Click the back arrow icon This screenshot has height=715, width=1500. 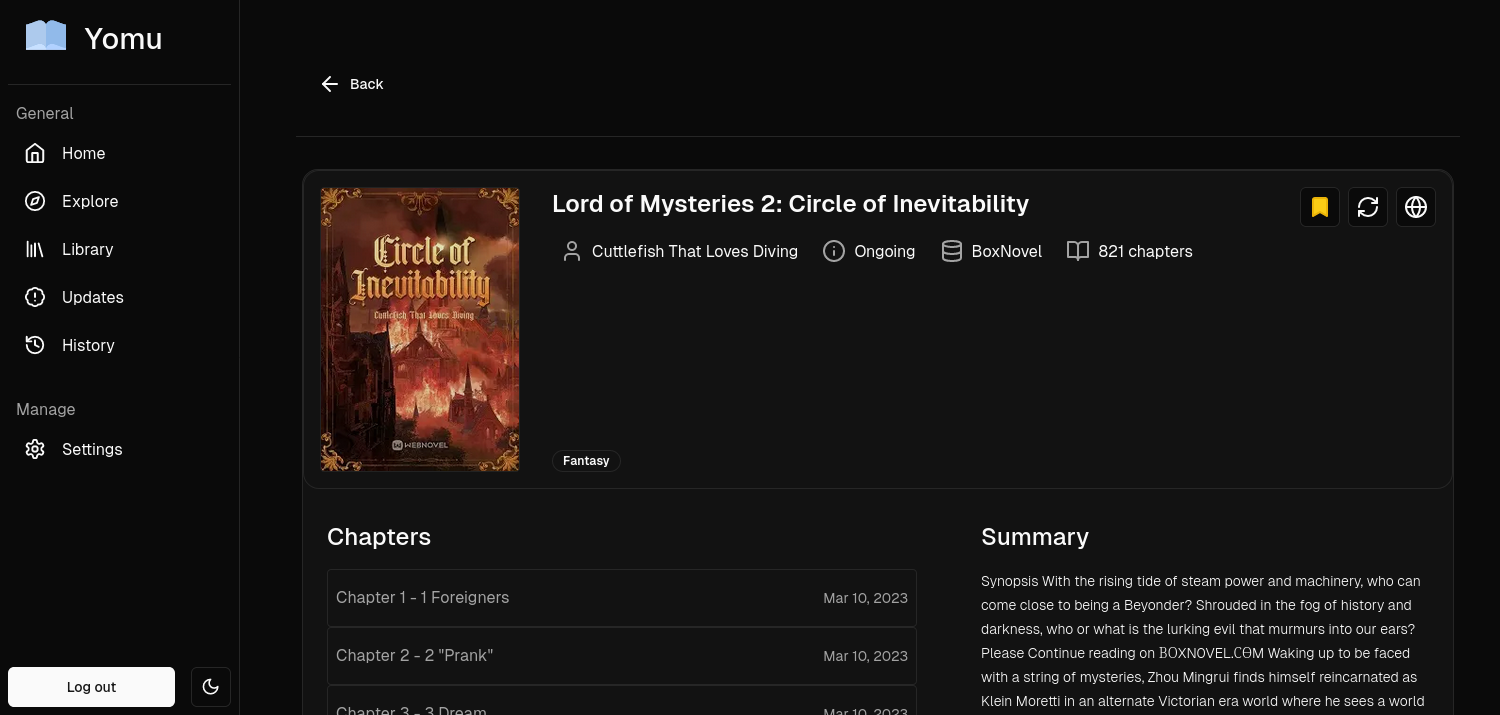(x=330, y=84)
